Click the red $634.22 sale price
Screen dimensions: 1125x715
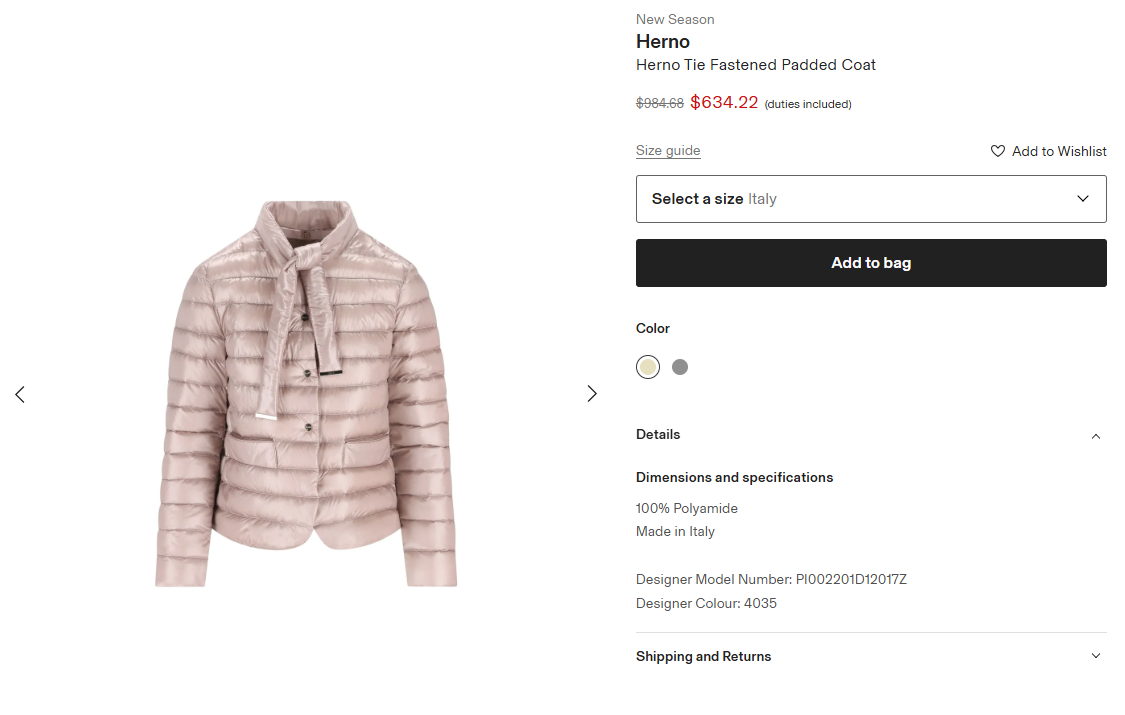tap(724, 102)
